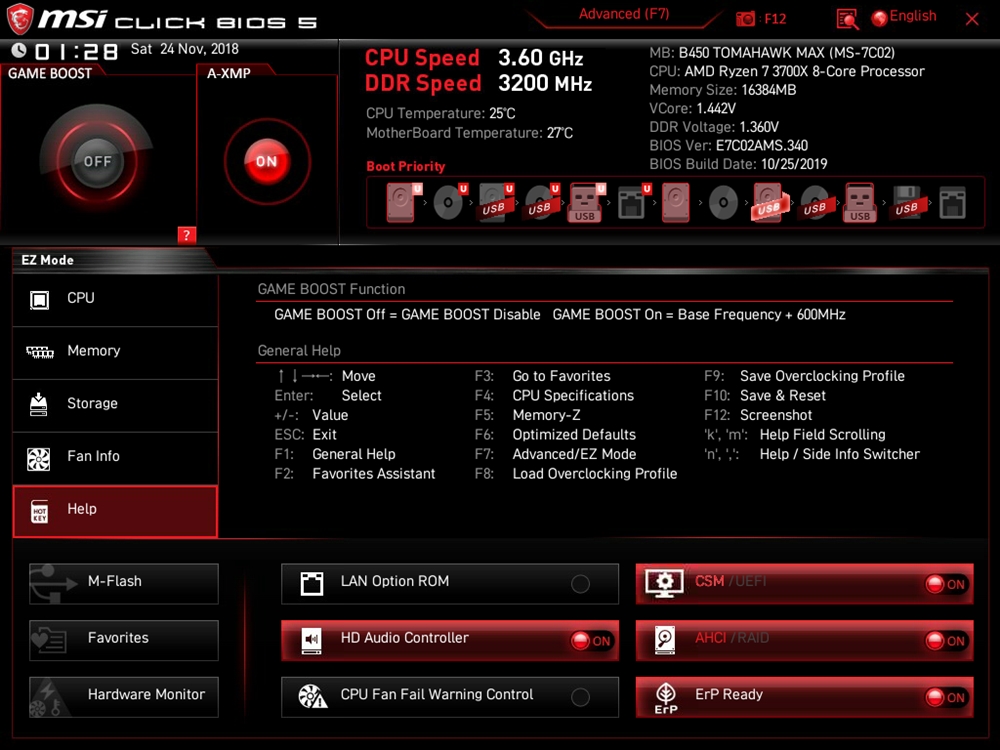
Task: Select the highlighted red USB hard drive boot icon
Action: (x=769, y=202)
